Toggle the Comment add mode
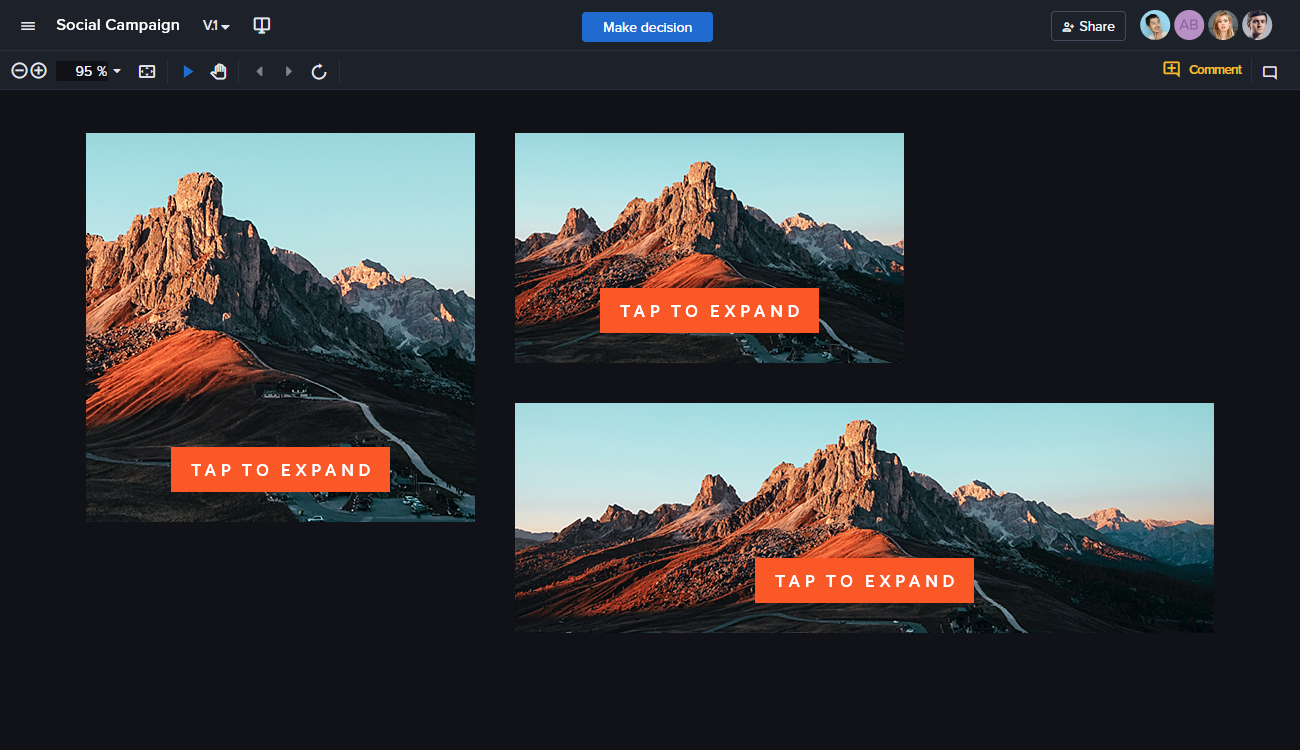 tap(1202, 70)
